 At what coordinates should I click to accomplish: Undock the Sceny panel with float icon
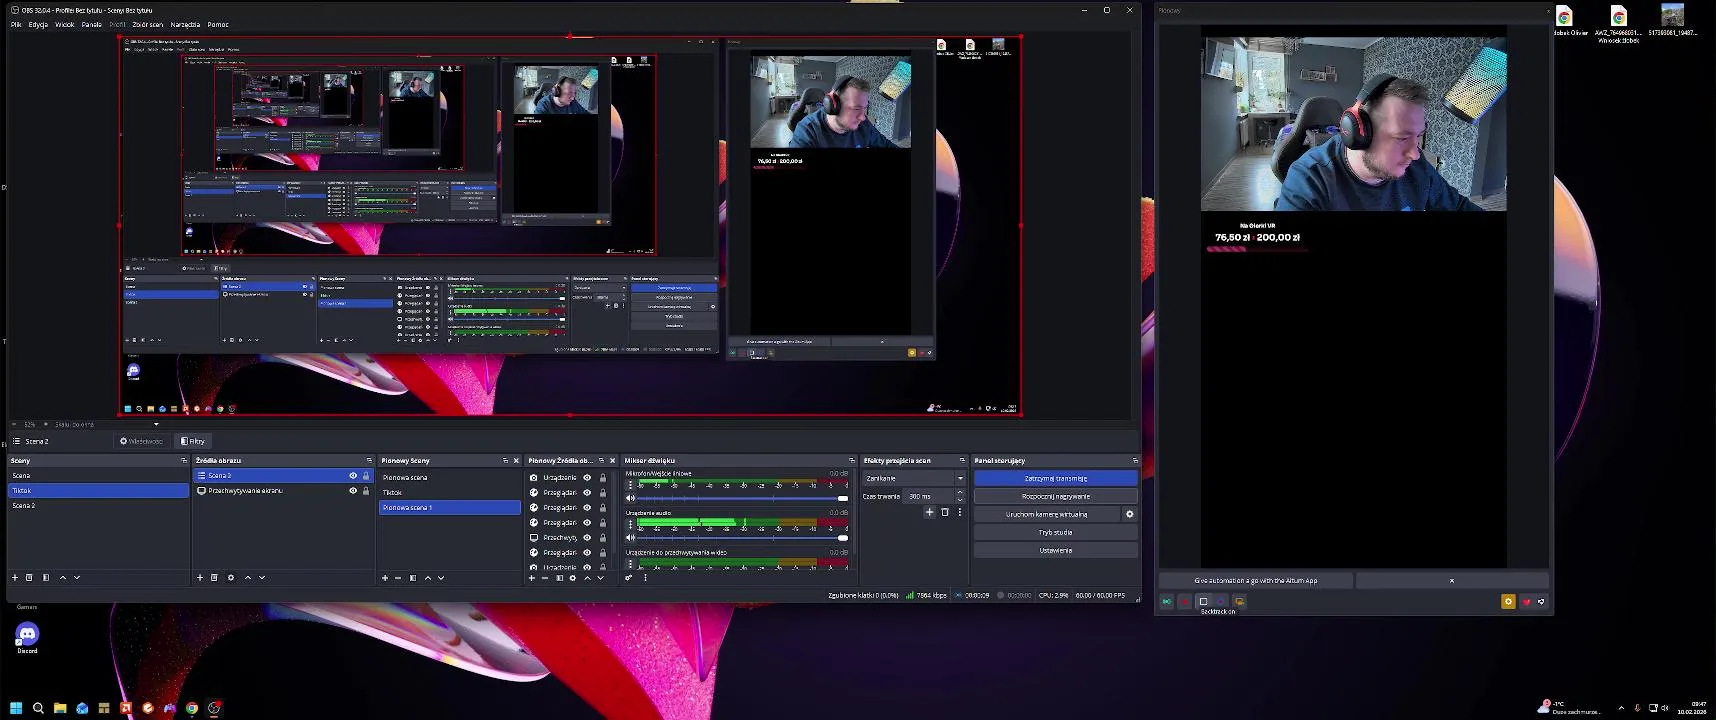click(x=183, y=461)
